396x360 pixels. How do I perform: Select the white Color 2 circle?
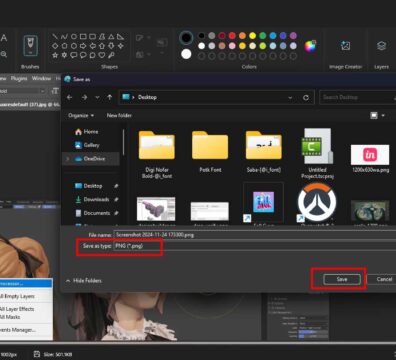pos(186,54)
